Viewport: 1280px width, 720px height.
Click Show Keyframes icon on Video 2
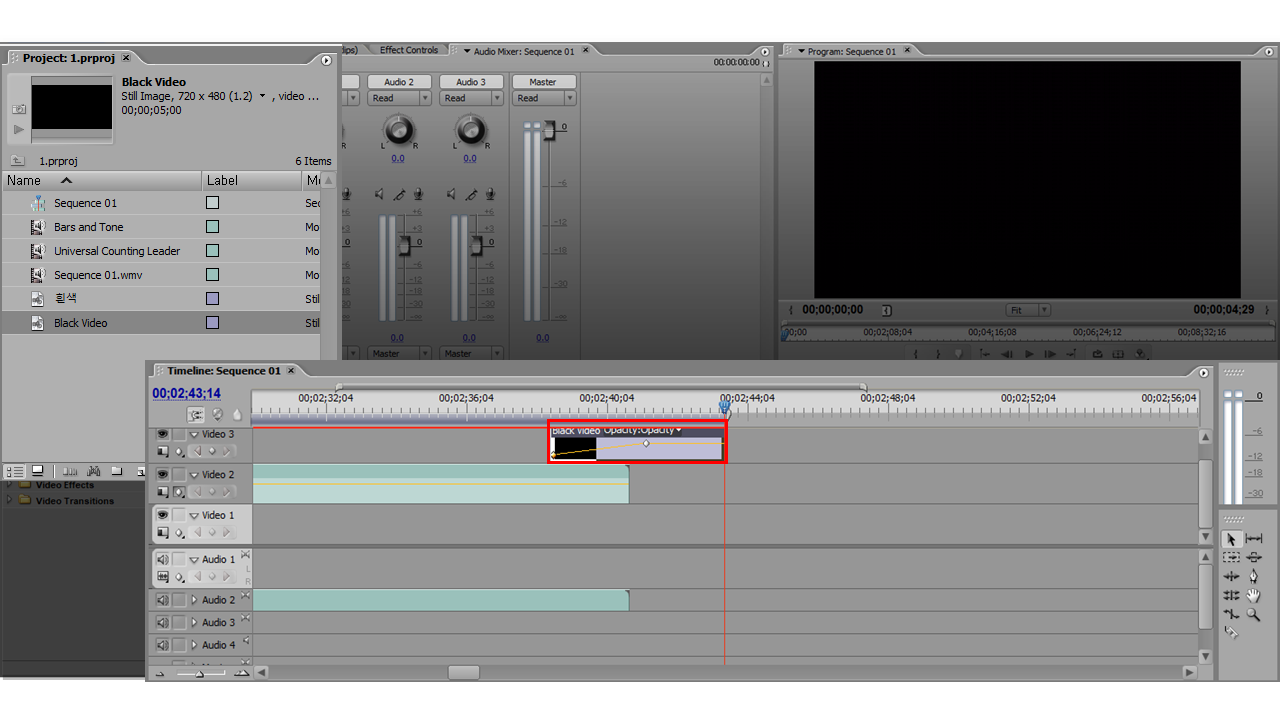tap(179, 492)
